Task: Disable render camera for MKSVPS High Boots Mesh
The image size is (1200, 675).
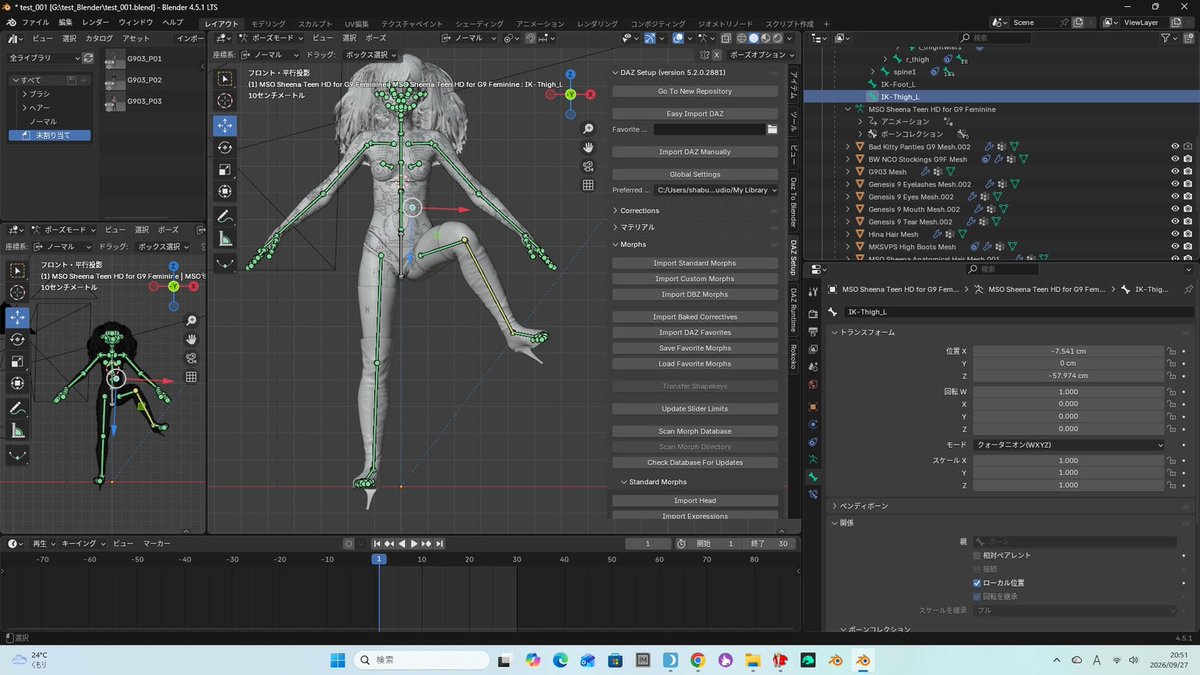Action: tap(1187, 247)
